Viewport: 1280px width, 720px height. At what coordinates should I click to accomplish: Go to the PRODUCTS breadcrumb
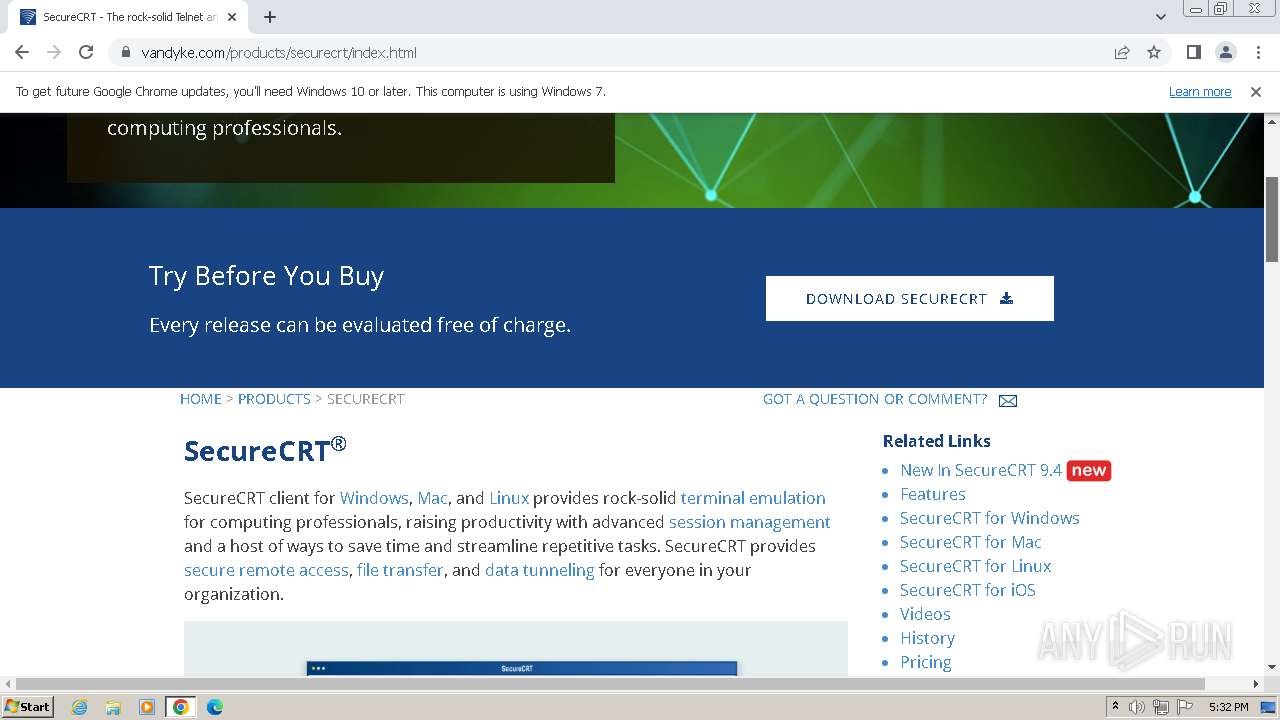[x=274, y=398]
